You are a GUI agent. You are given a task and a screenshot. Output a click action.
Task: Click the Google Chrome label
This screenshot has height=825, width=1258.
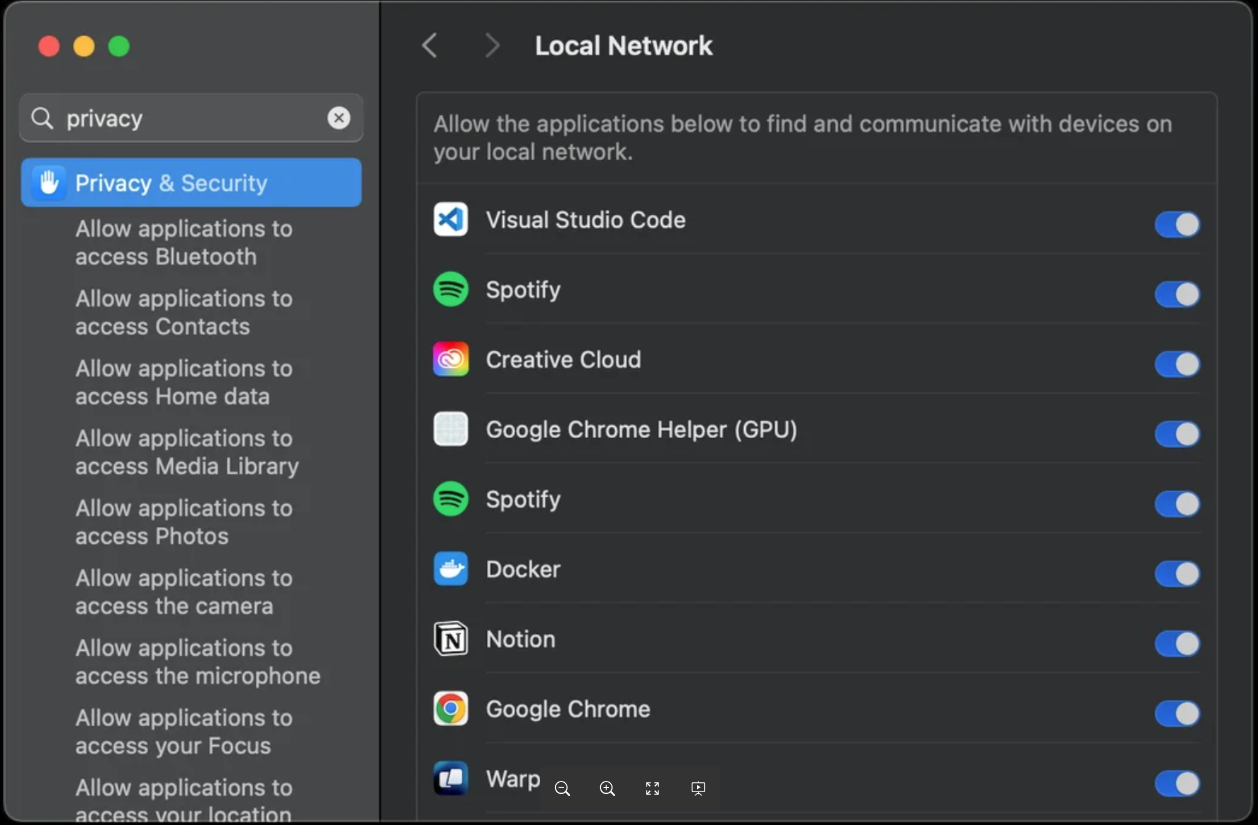click(568, 709)
